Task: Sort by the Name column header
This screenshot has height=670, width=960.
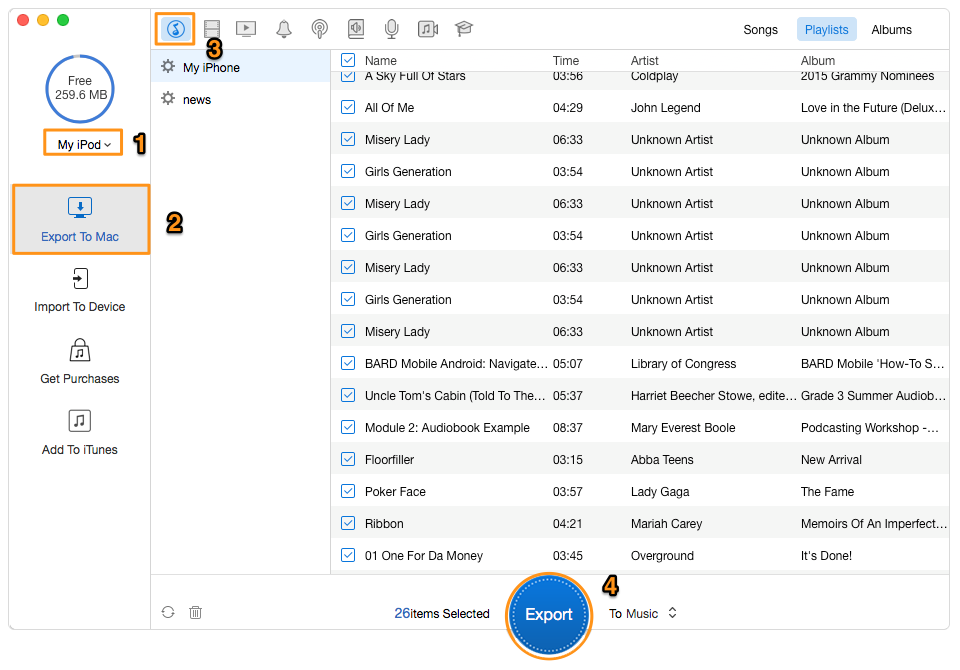Action: click(381, 61)
